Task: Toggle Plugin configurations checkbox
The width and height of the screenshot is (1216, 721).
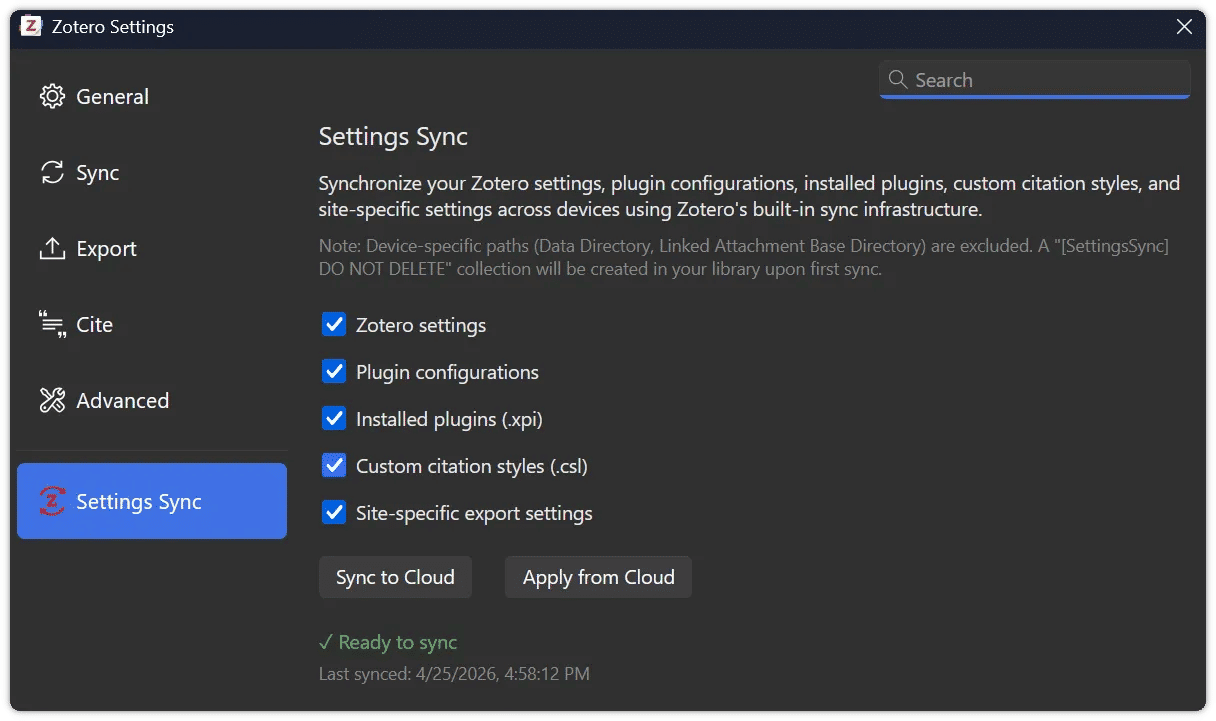Action: click(334, 371)
